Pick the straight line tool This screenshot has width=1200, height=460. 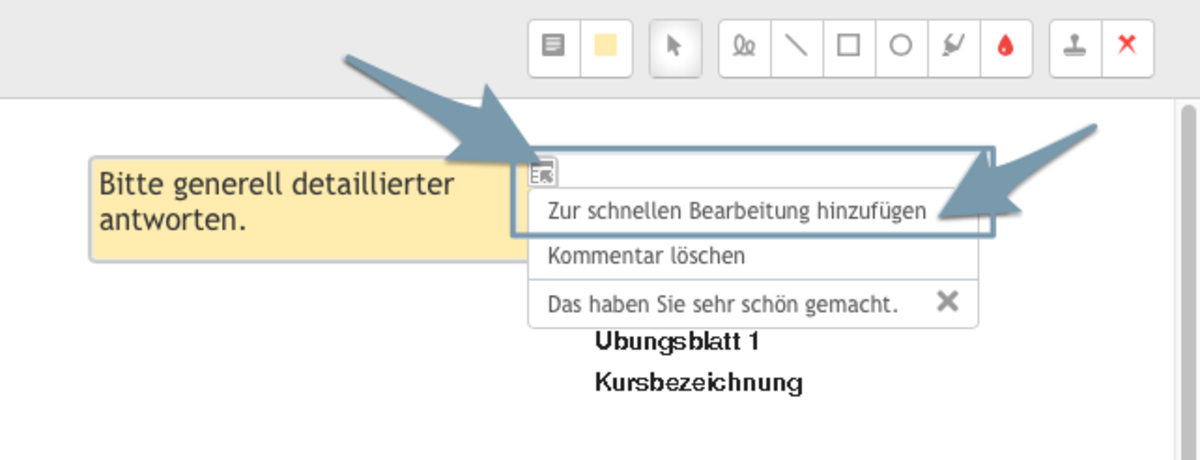[797, 46]
